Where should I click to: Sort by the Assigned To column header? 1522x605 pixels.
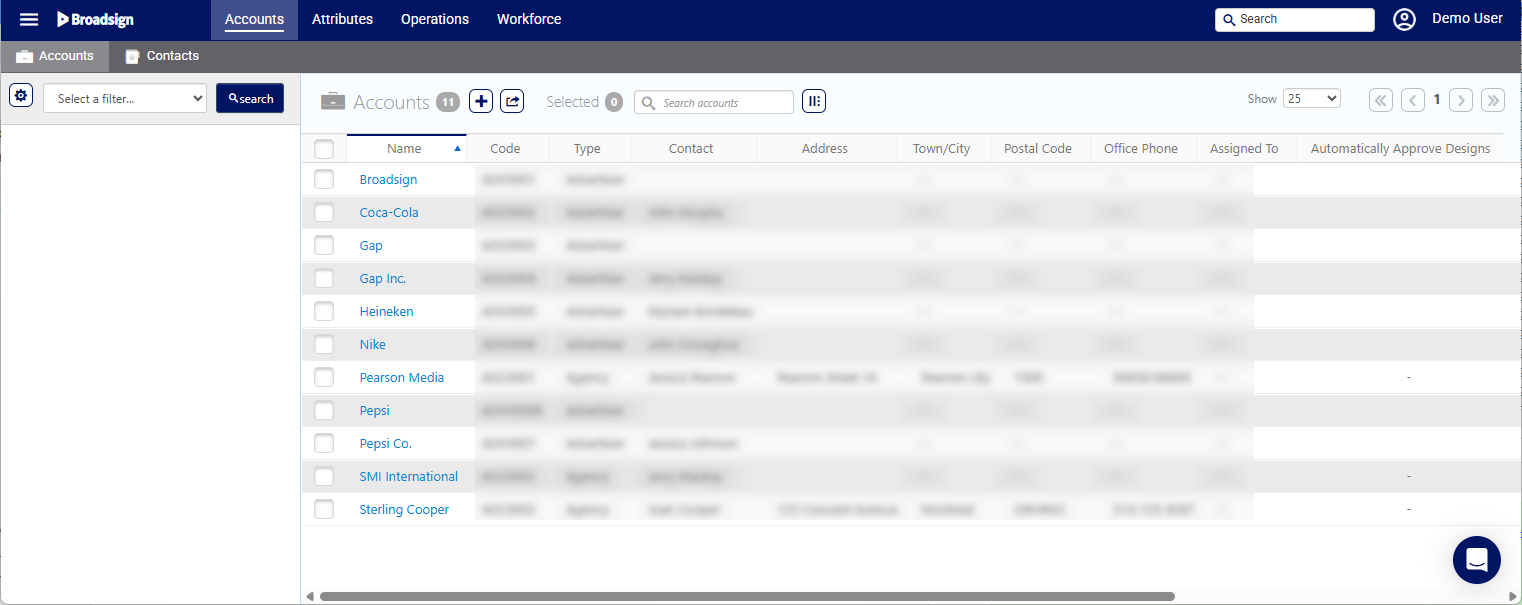pyautogui.click(x=1244, y=149)
